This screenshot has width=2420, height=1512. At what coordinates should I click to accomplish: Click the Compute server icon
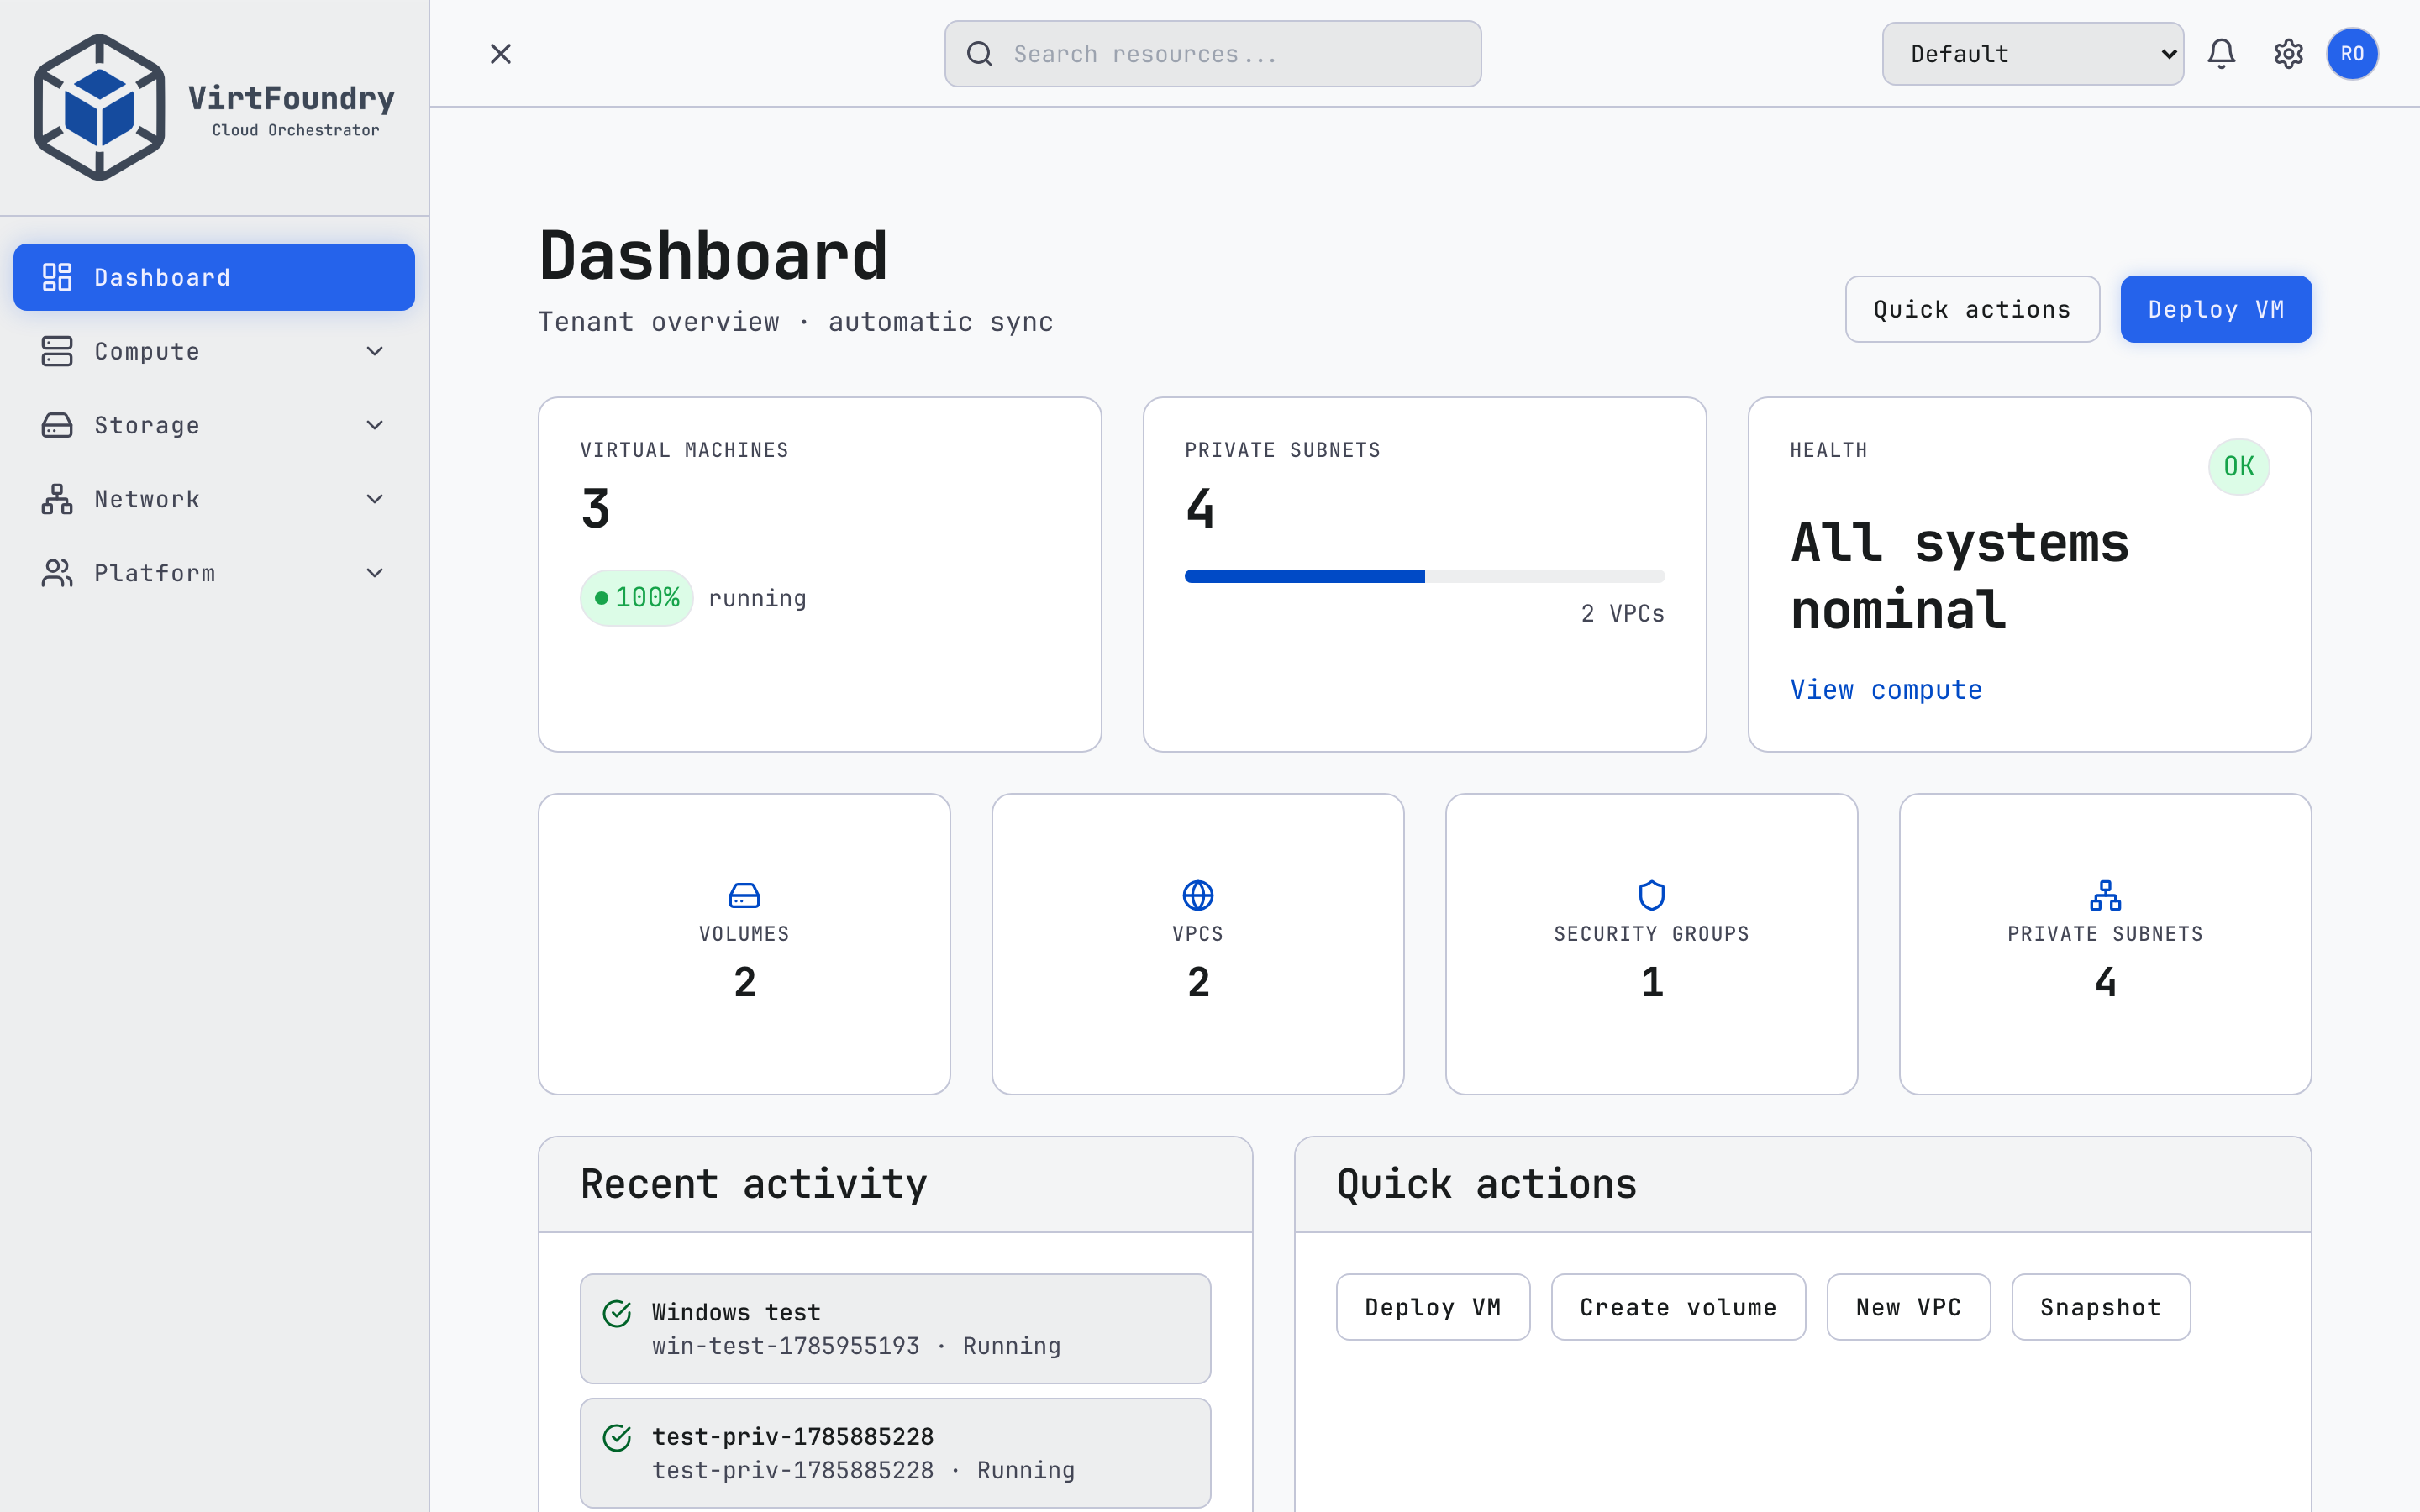point(57,351)
